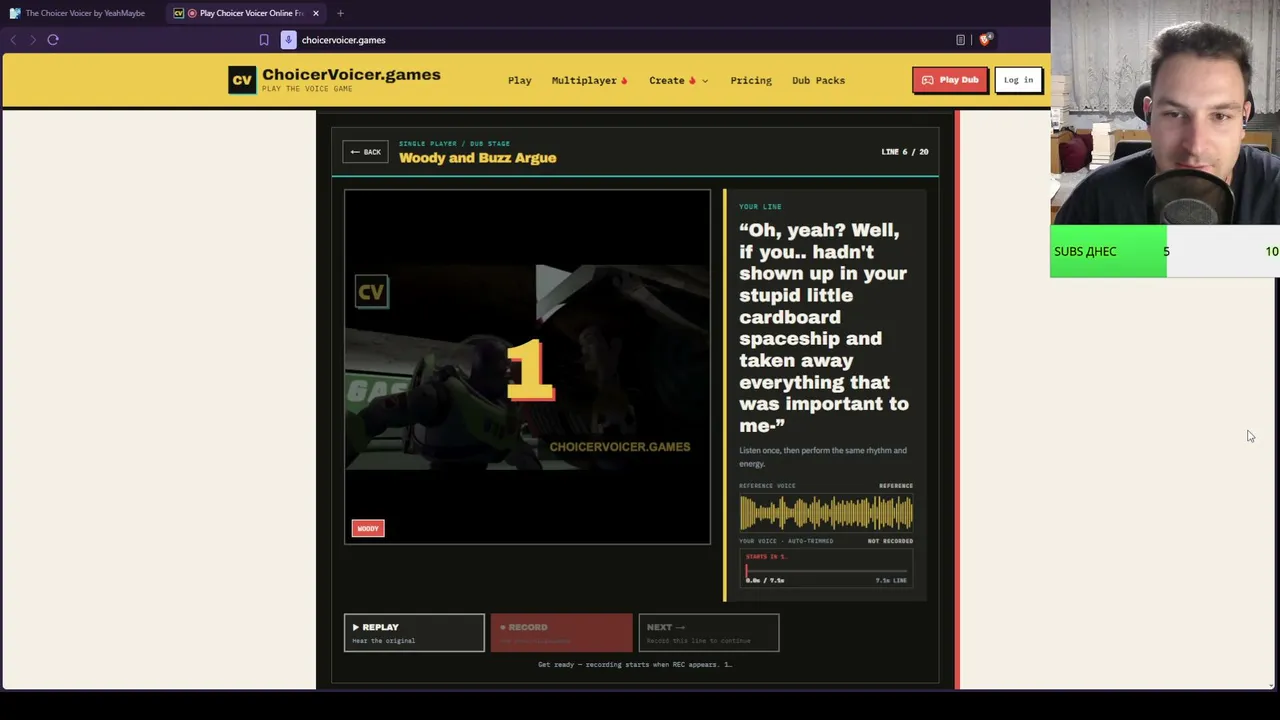The image size is (1280, 720).
Task: Click the red Woody character tag
Action: click(x=368, y=528)
